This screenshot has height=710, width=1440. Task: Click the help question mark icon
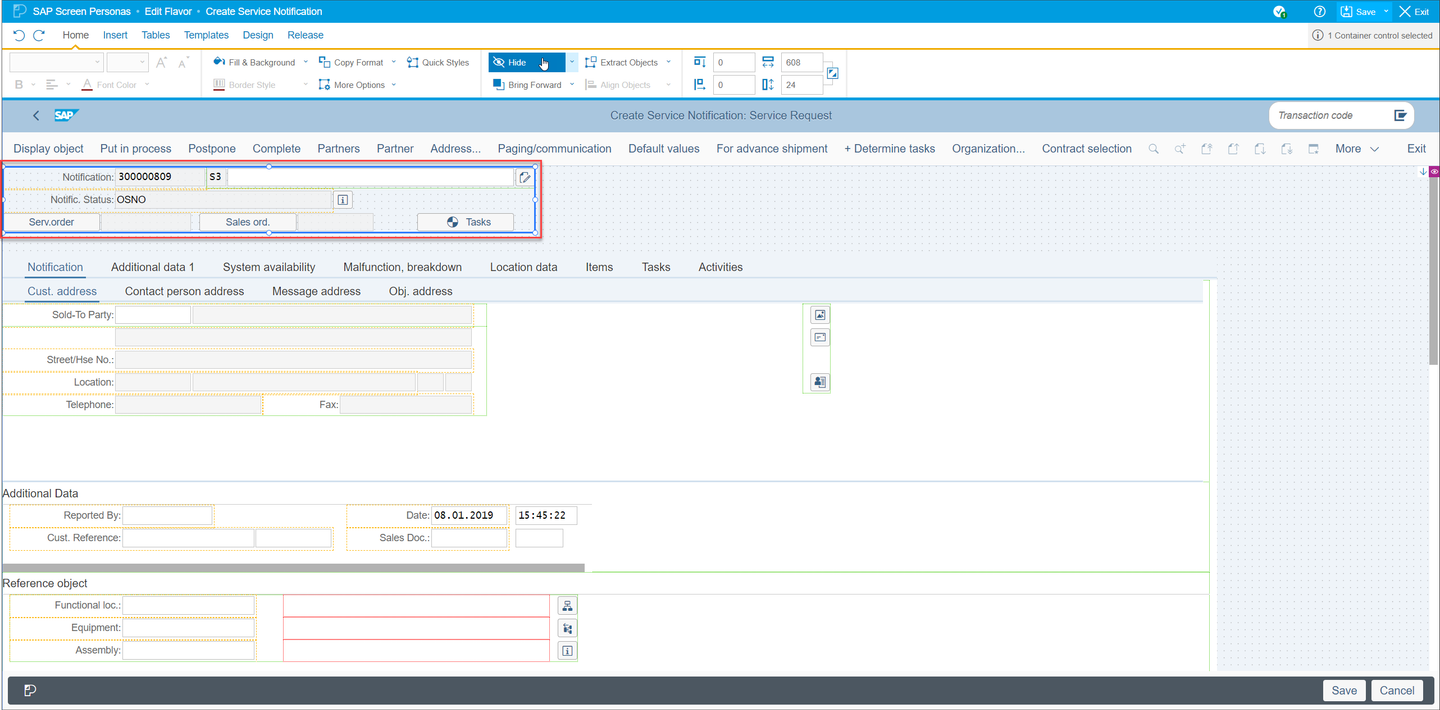tap(1320, 12)
